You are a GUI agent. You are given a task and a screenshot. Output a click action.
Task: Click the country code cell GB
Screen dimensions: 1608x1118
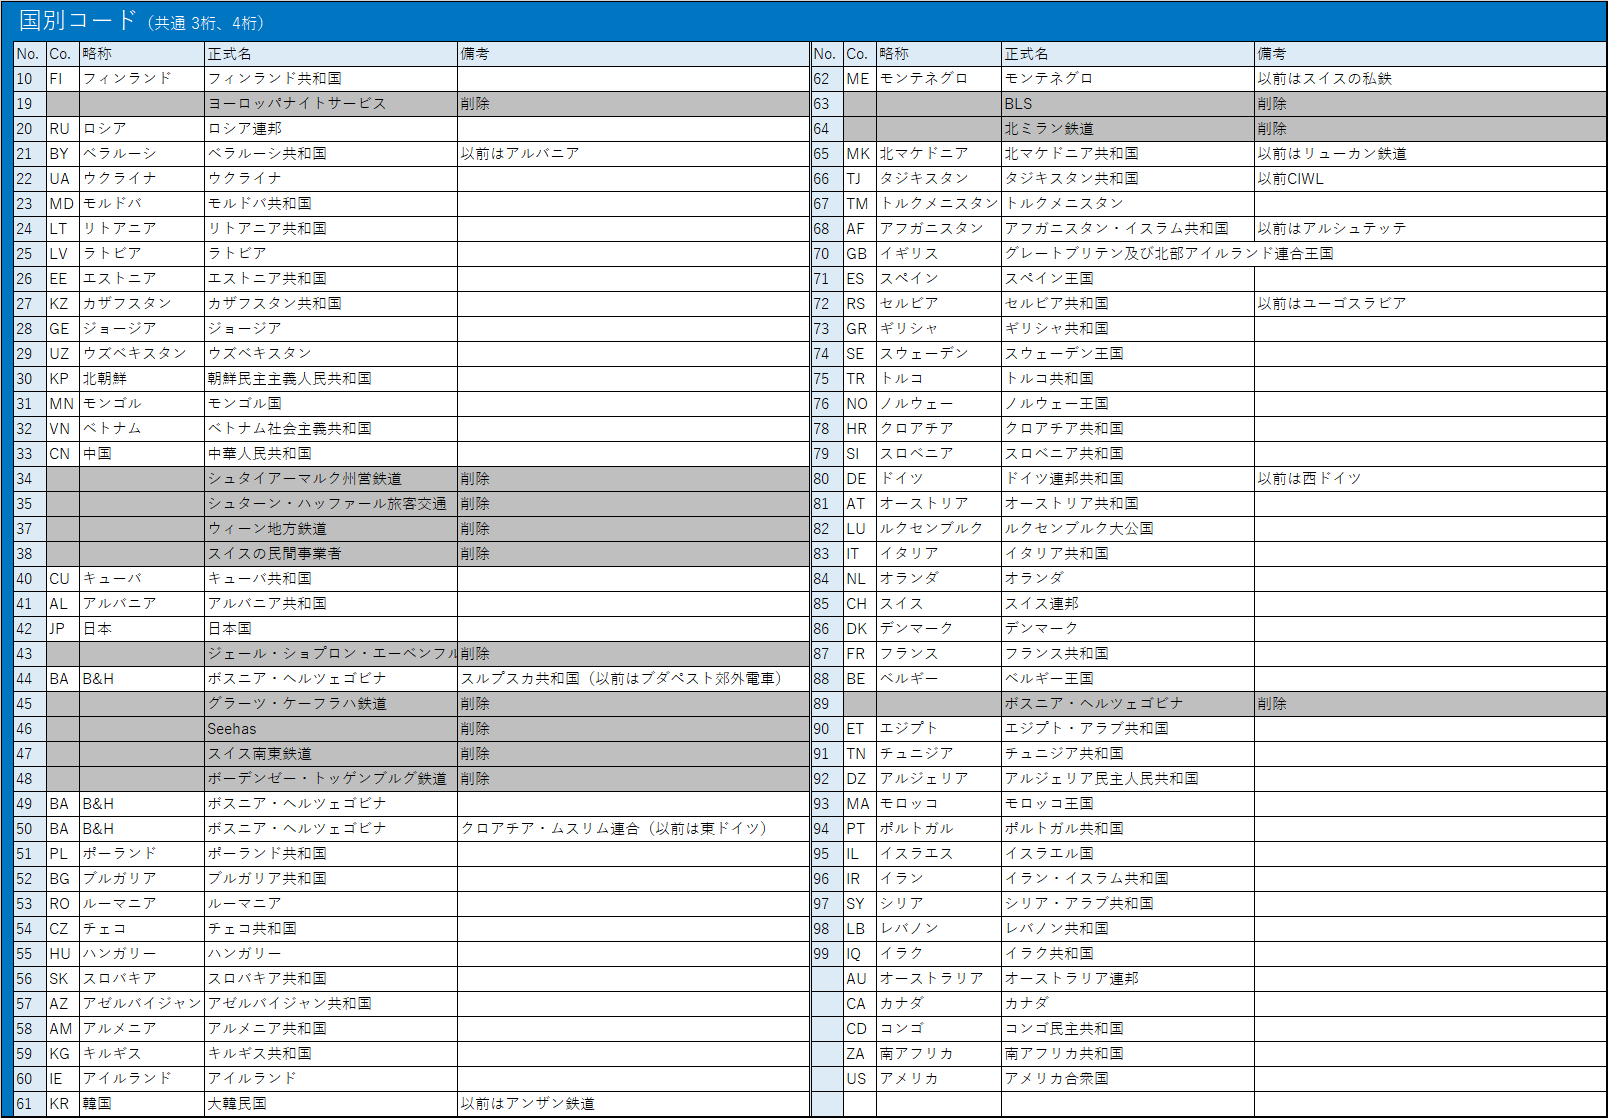point(860,253)
